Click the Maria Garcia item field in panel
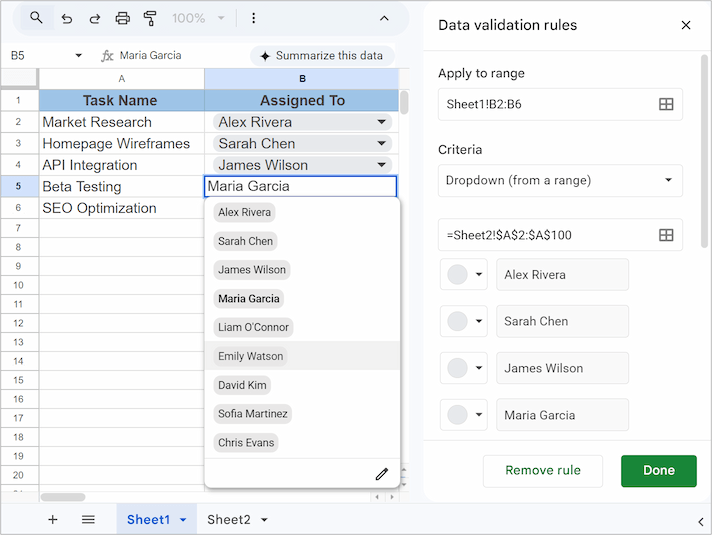This screenshot has width=712, height=535. click(x=562, y=415)
